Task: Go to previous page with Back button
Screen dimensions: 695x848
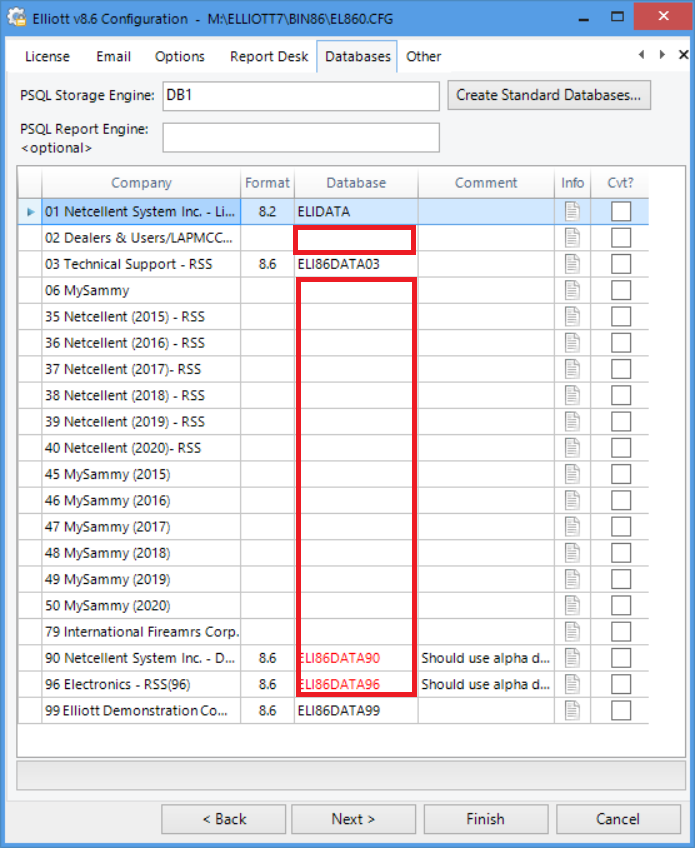Action: pos(224,819)
